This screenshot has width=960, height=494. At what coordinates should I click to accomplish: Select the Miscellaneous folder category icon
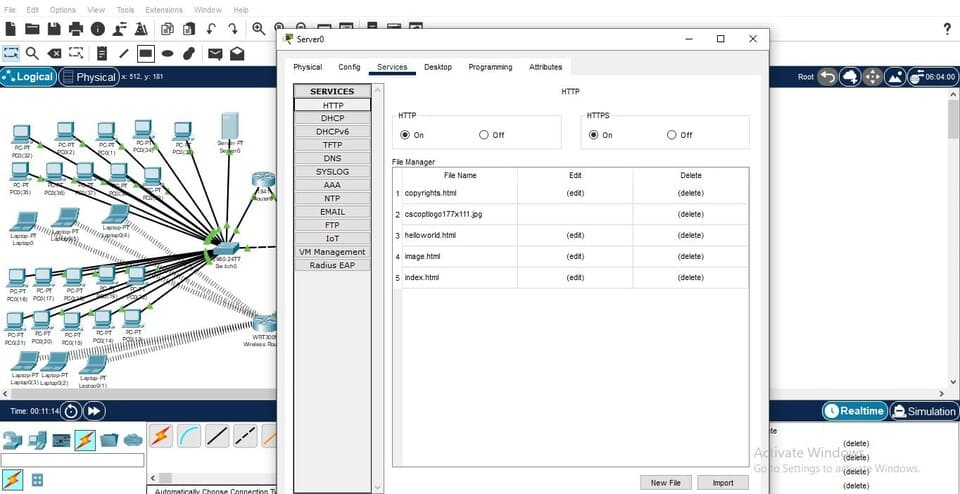pyautogui.click(x=109, y=440)
